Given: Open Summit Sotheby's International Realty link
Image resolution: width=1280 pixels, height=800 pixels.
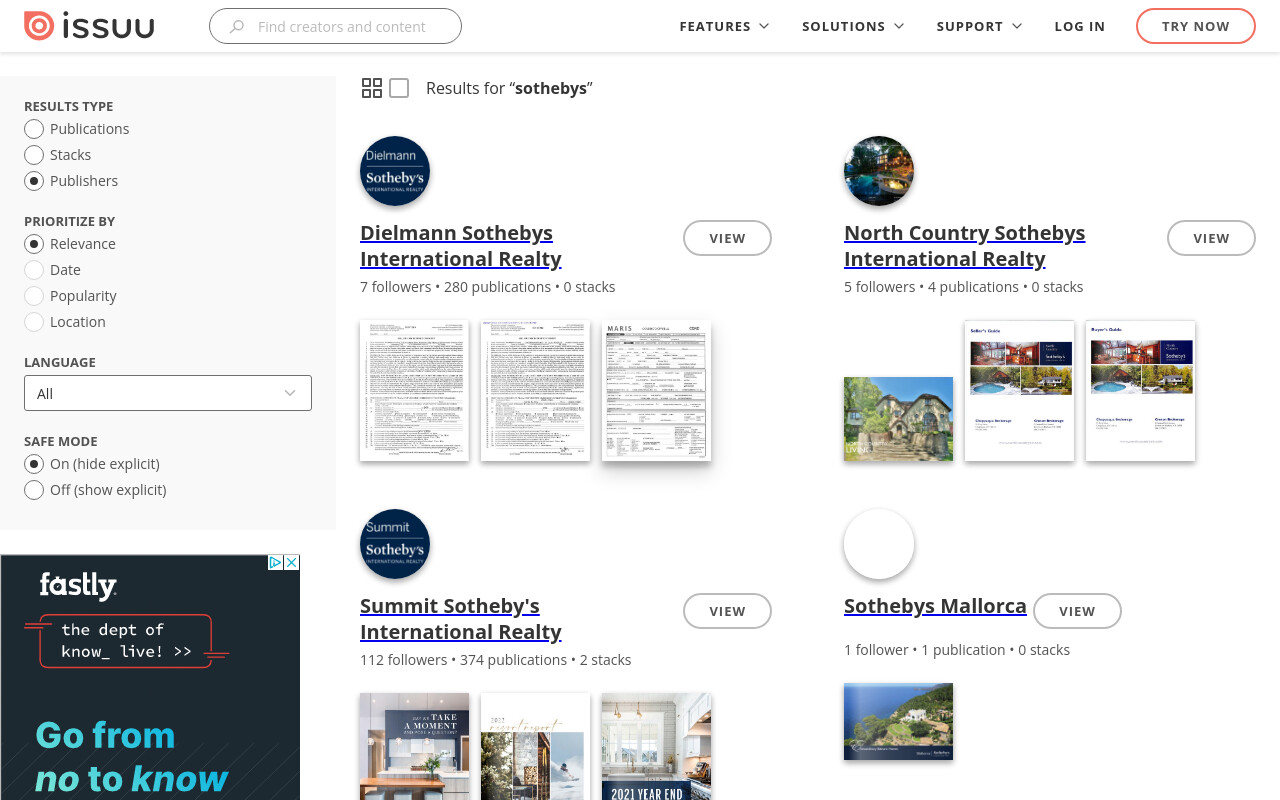Looking at the screenshot, I should (461, 619).
